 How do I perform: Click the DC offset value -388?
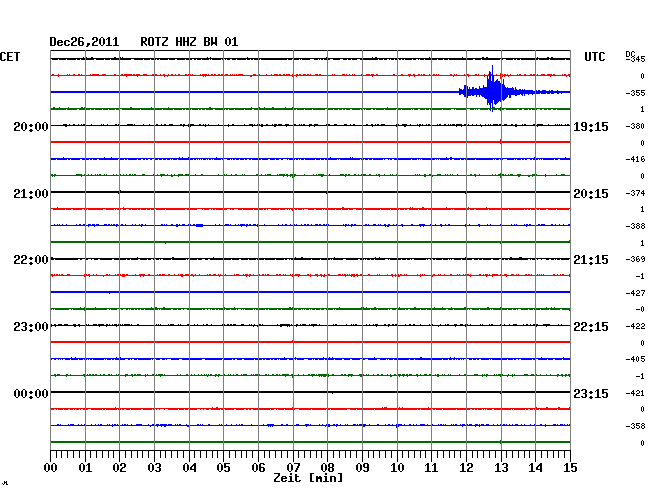pos(635,227)
